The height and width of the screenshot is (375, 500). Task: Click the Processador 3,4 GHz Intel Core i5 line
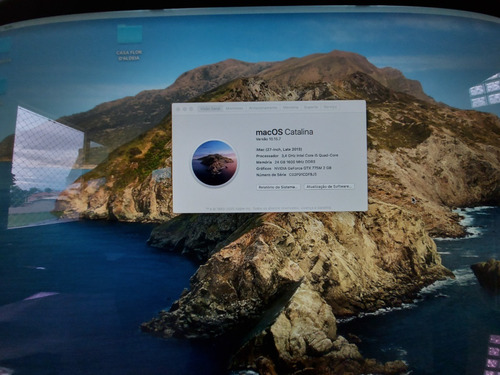pyautogui.click(x=297, y=156)
